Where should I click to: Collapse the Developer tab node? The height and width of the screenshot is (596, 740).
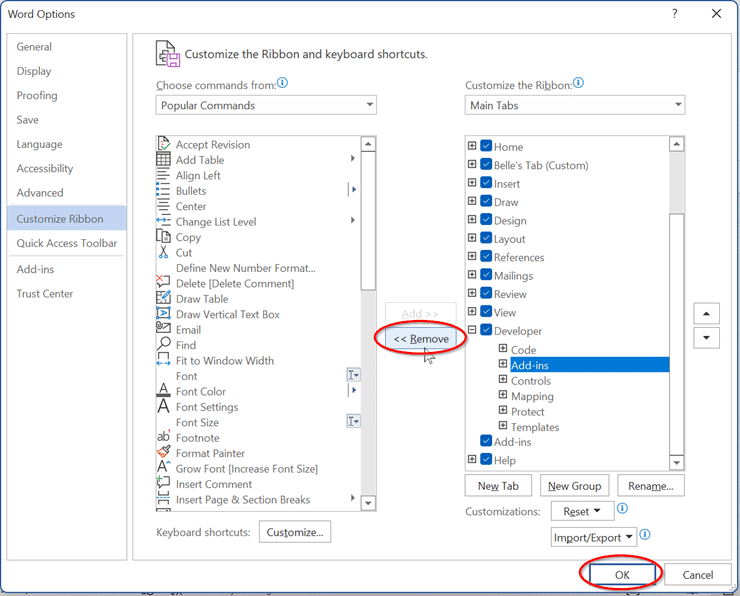472,329
